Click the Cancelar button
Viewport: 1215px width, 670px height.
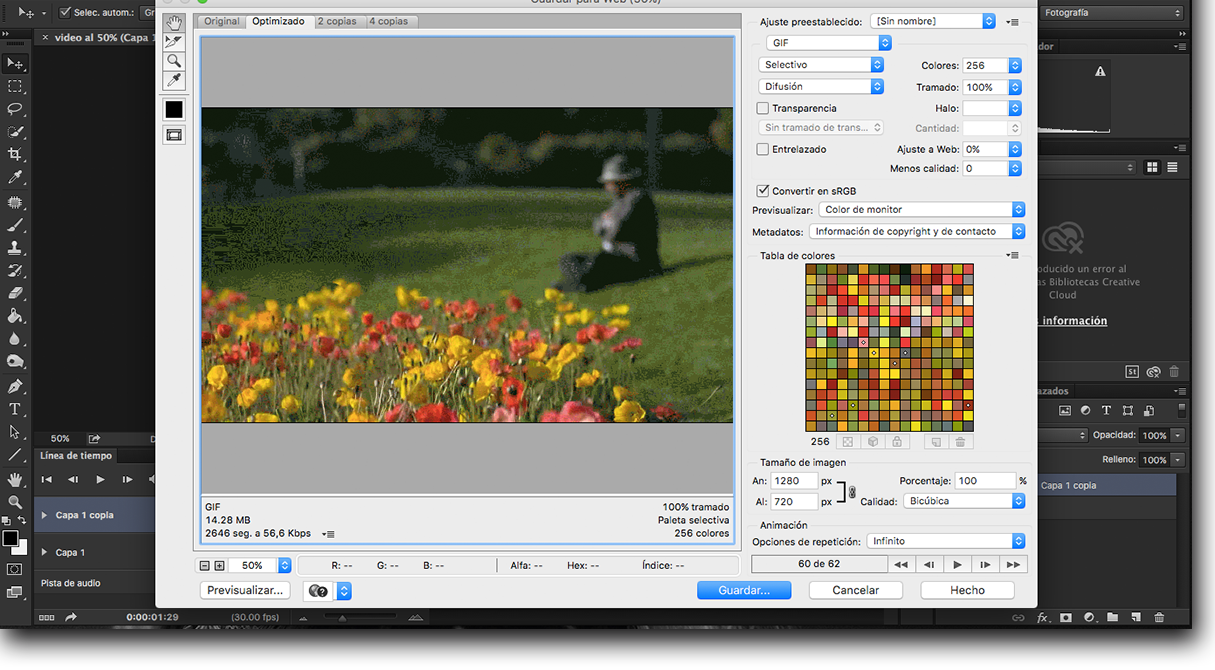[856, 590]
